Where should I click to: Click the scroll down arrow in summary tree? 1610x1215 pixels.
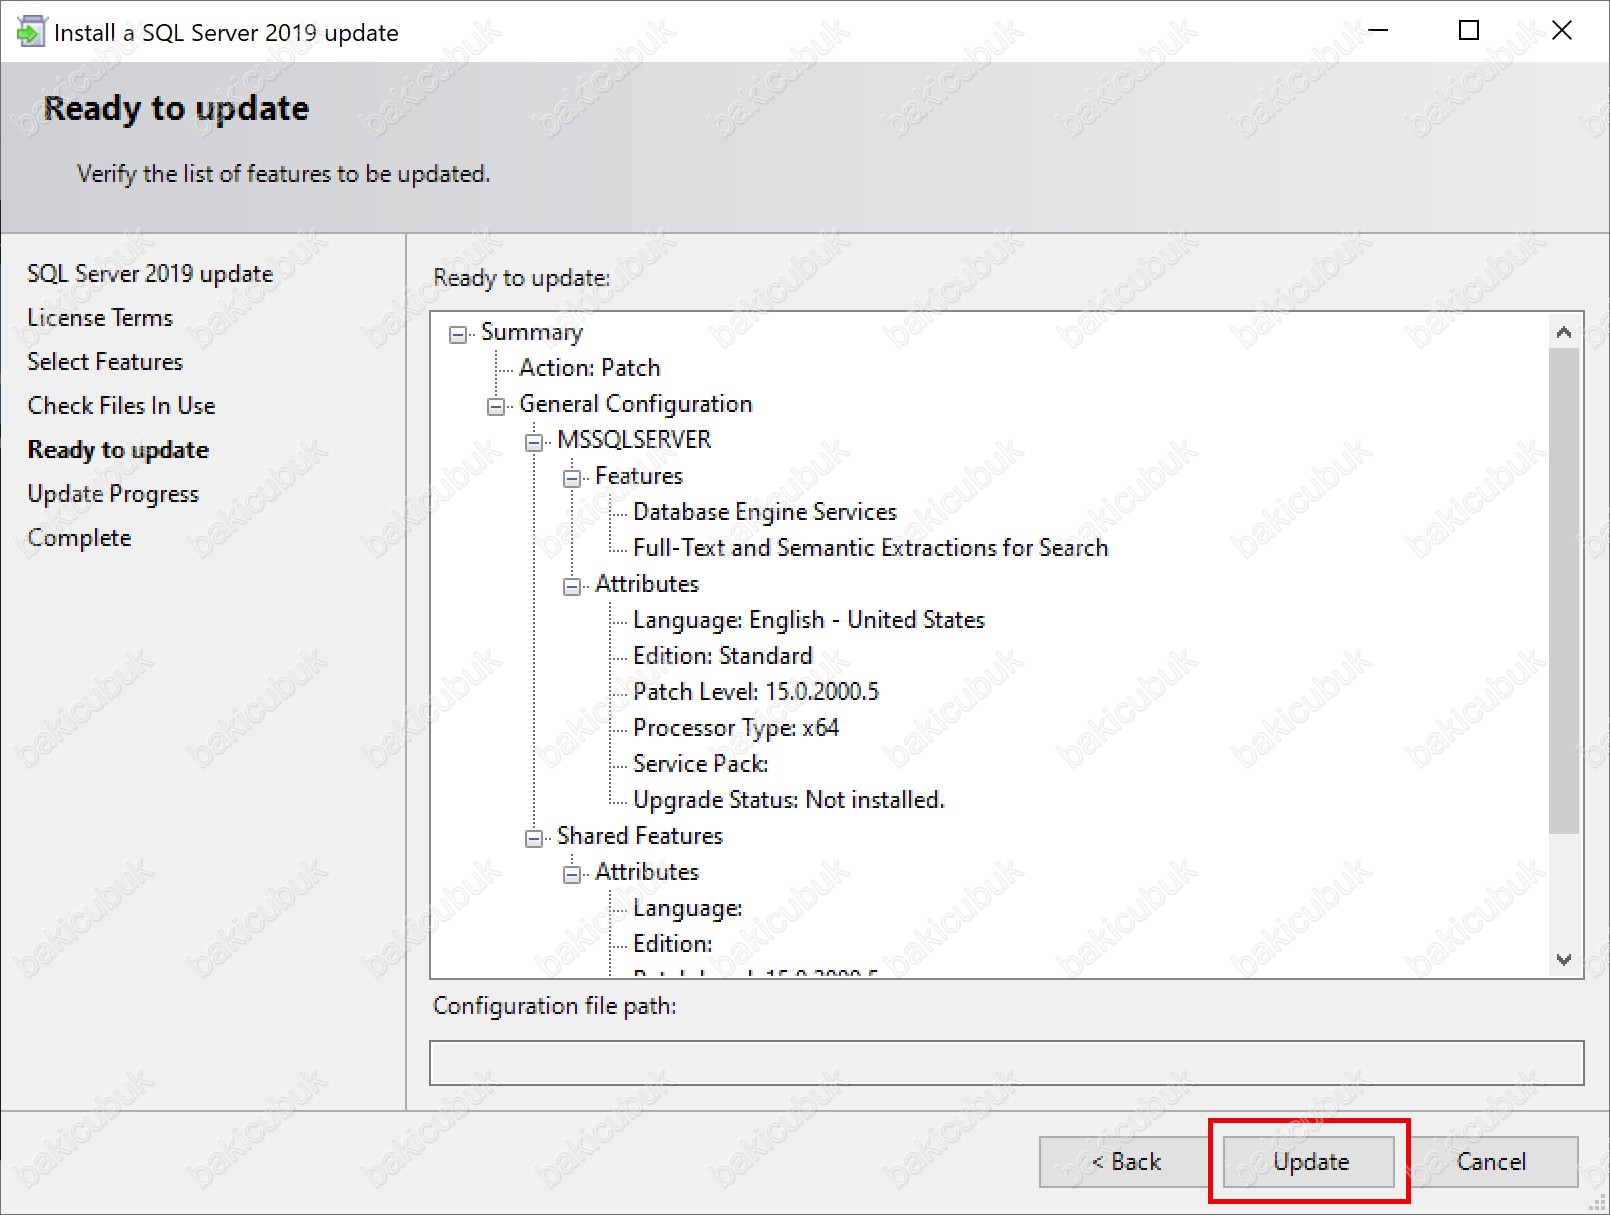pos(1564,959)
